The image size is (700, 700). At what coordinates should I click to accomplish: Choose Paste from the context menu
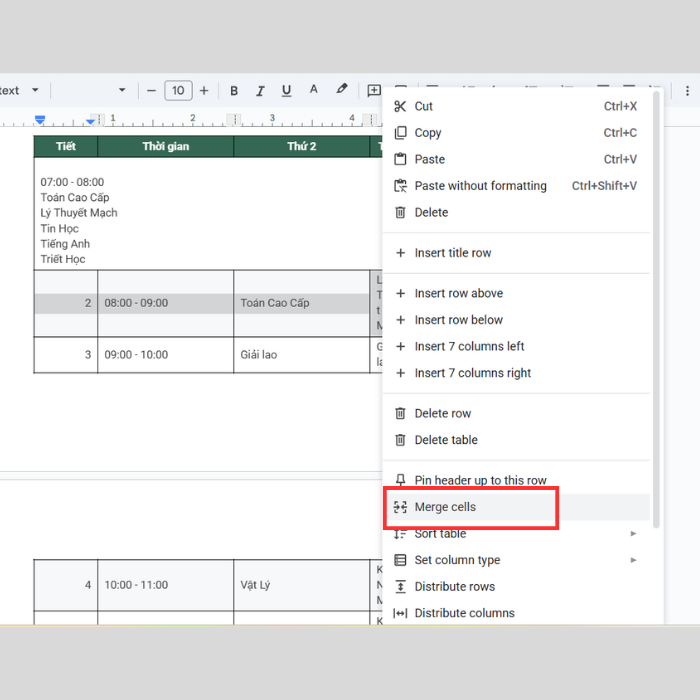pos(516,159)
